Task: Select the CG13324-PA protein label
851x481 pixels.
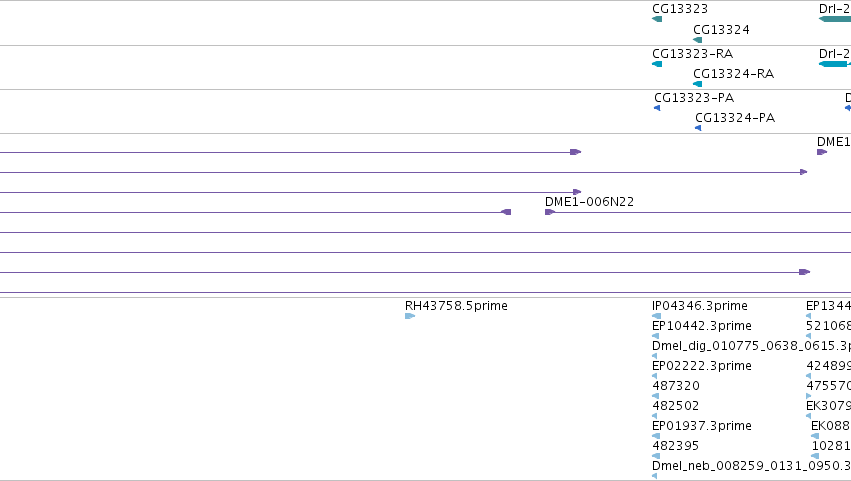Action: [x=735, y=118]
